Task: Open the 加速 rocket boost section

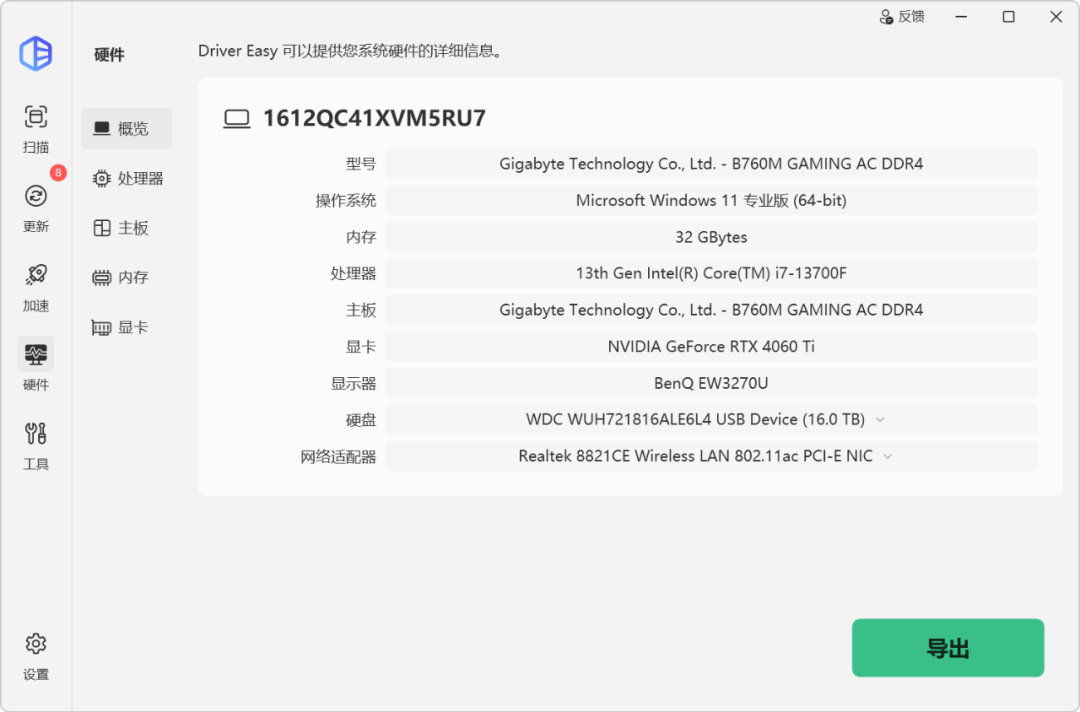Action: coord(36,287)
